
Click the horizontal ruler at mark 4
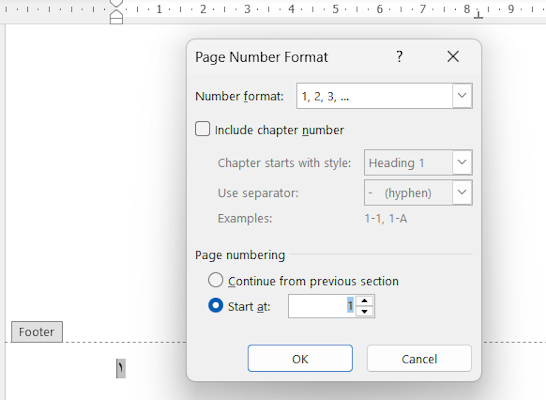point(291,9)
